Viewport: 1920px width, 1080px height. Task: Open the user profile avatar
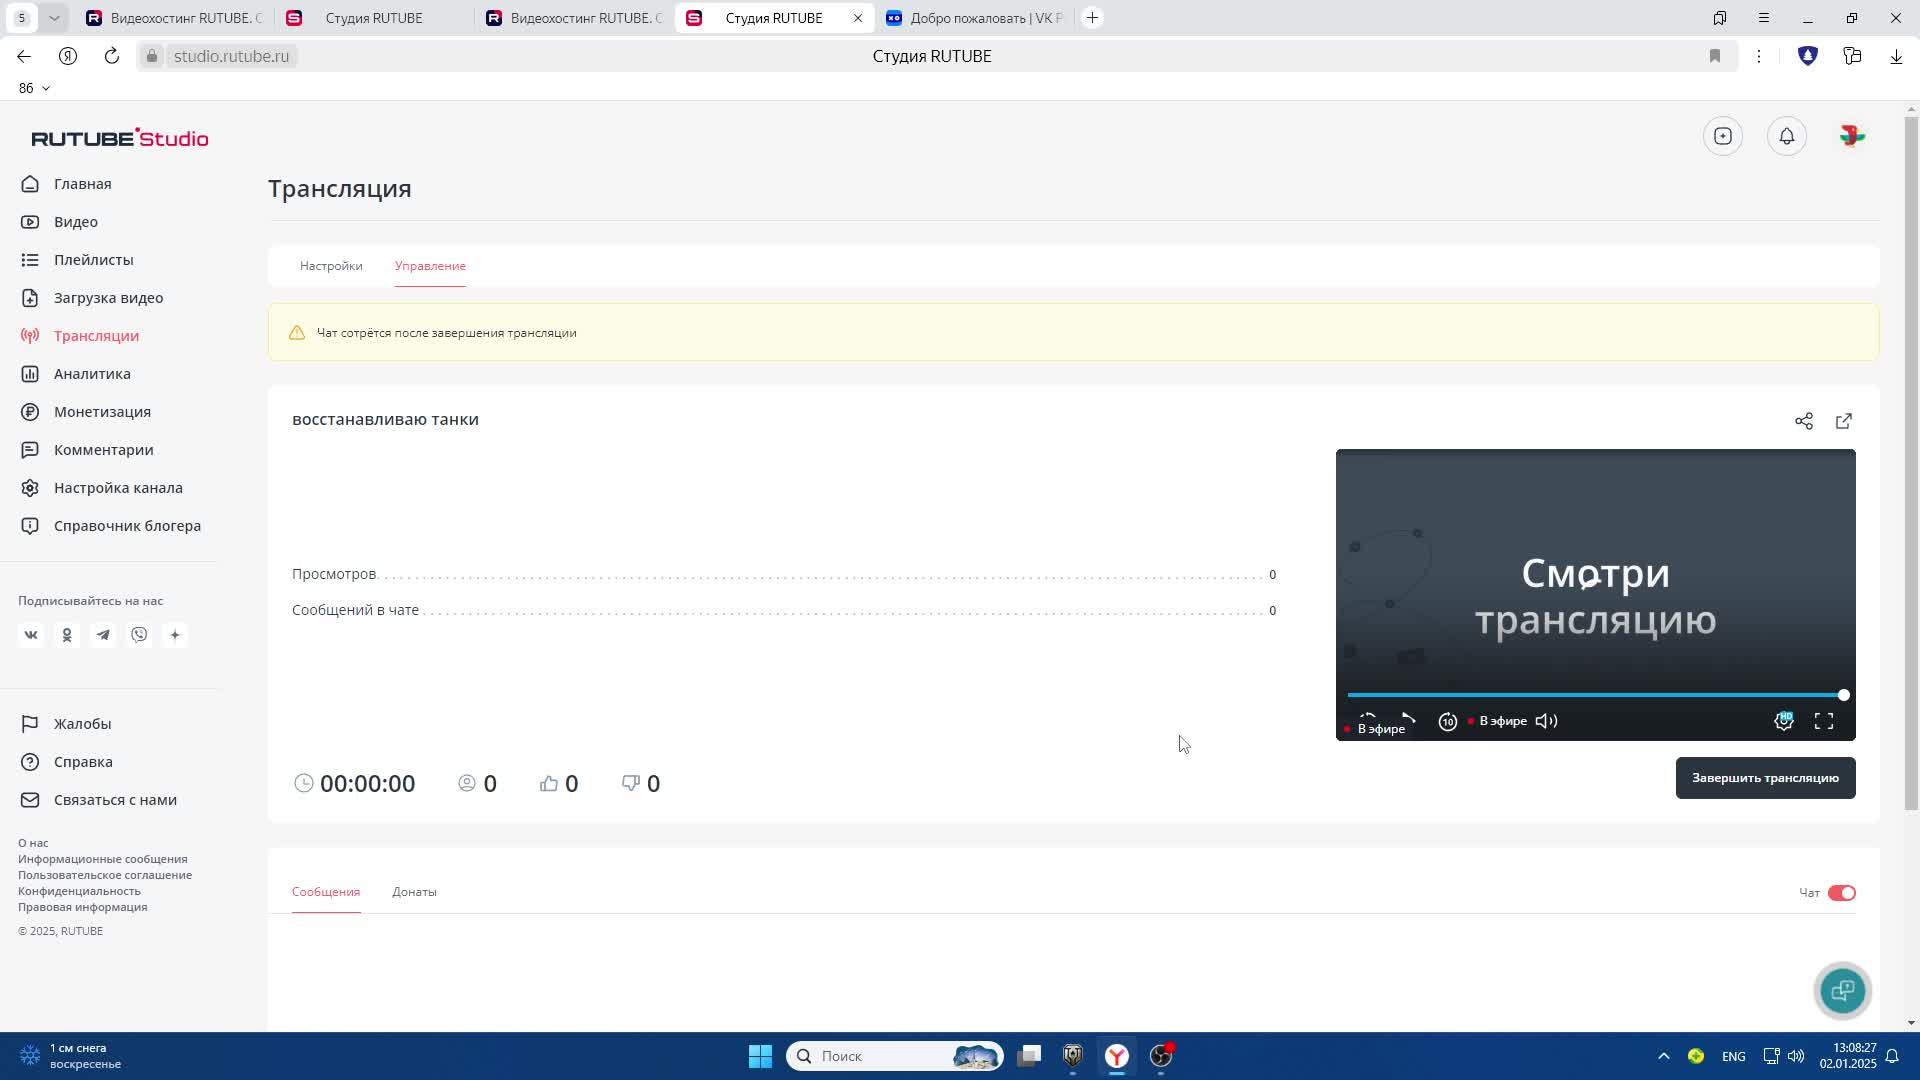click(x=1851, y=136)
